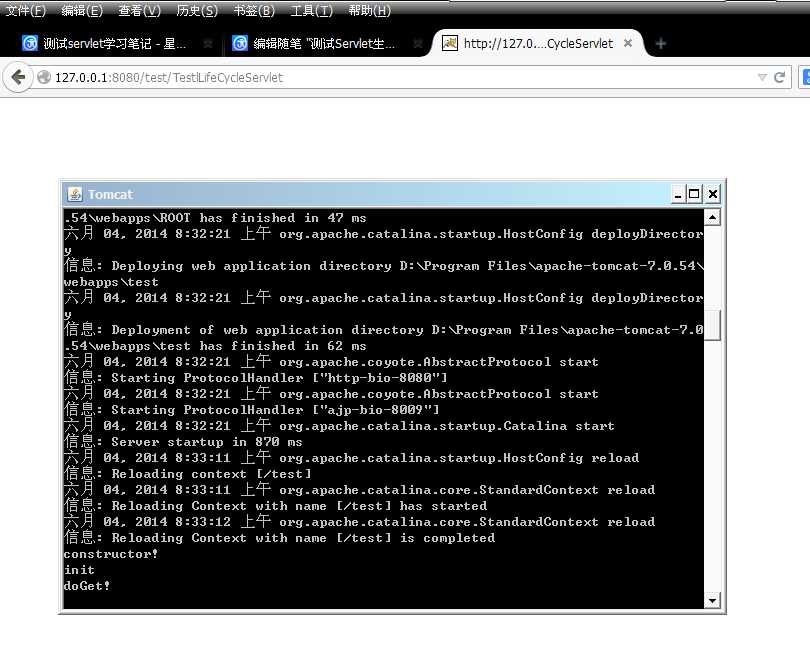Screen dimensions: 810x669
Task: Click the 'init' console output line
Action: 79,570
